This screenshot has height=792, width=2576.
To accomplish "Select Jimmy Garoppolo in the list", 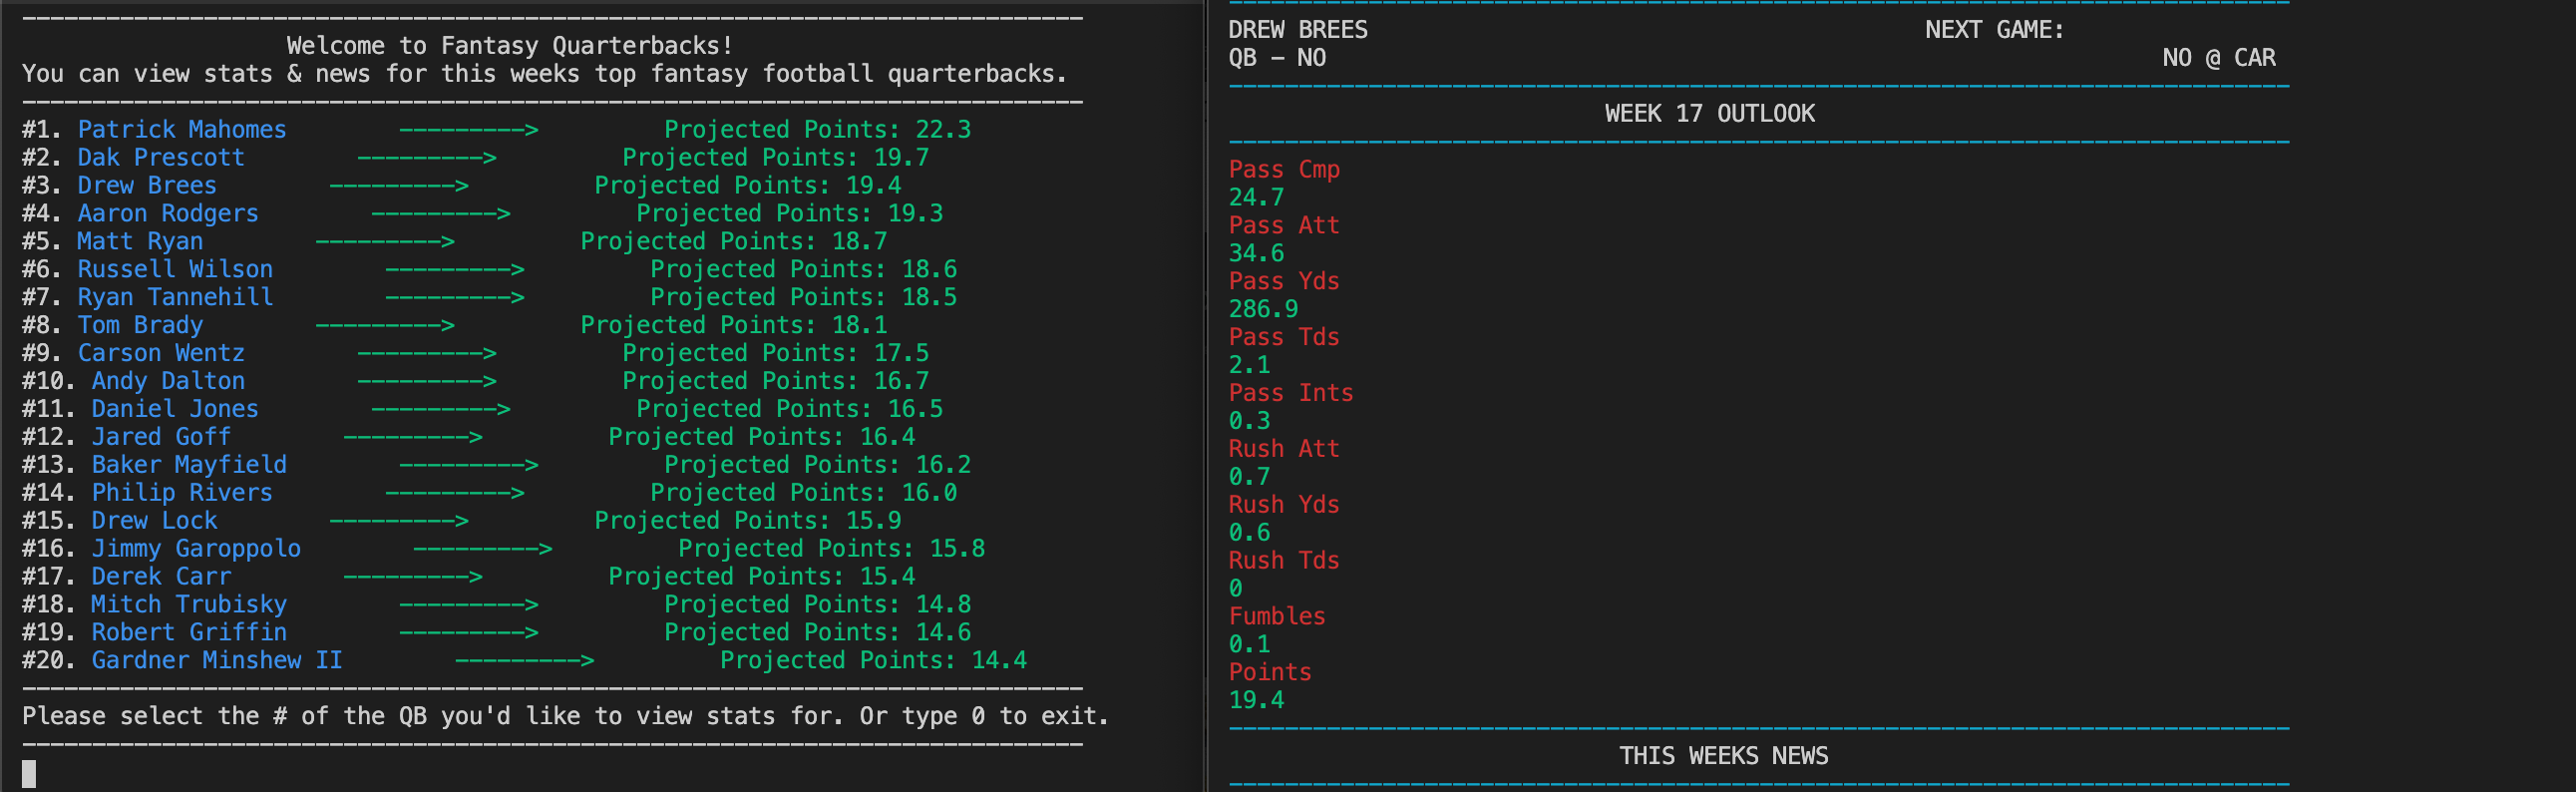I will 195,549.
